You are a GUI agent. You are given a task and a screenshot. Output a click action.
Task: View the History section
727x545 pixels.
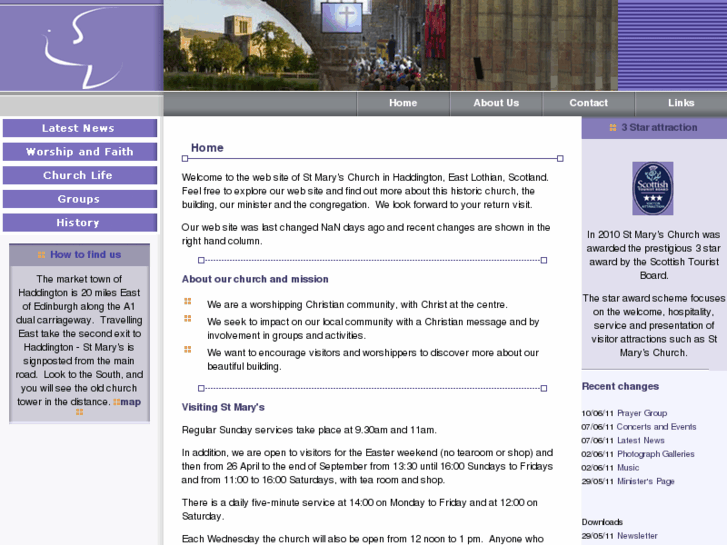[80, 223]
